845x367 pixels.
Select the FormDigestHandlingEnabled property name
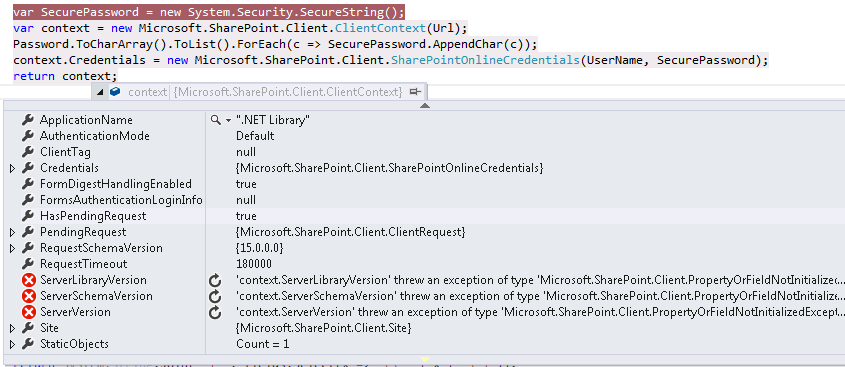[x=116, y=184]
